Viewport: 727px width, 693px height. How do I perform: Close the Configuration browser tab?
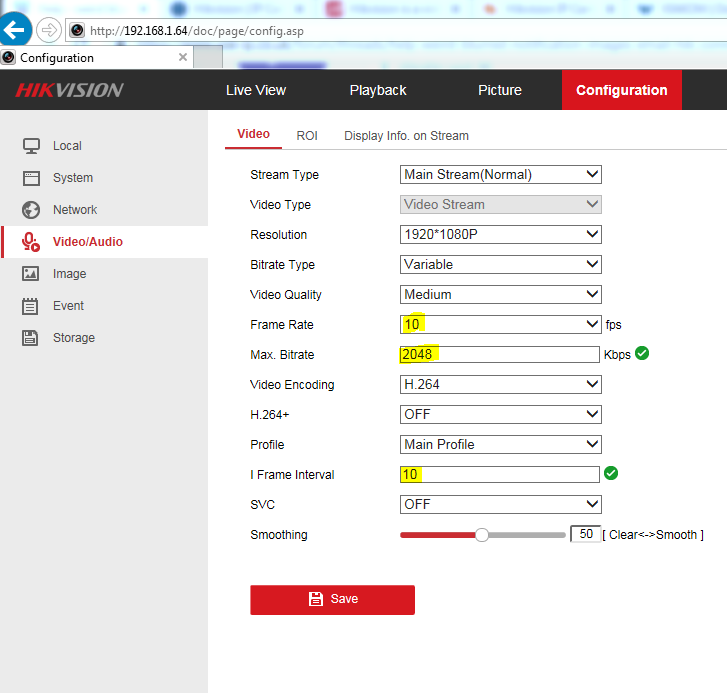(182, 57)
